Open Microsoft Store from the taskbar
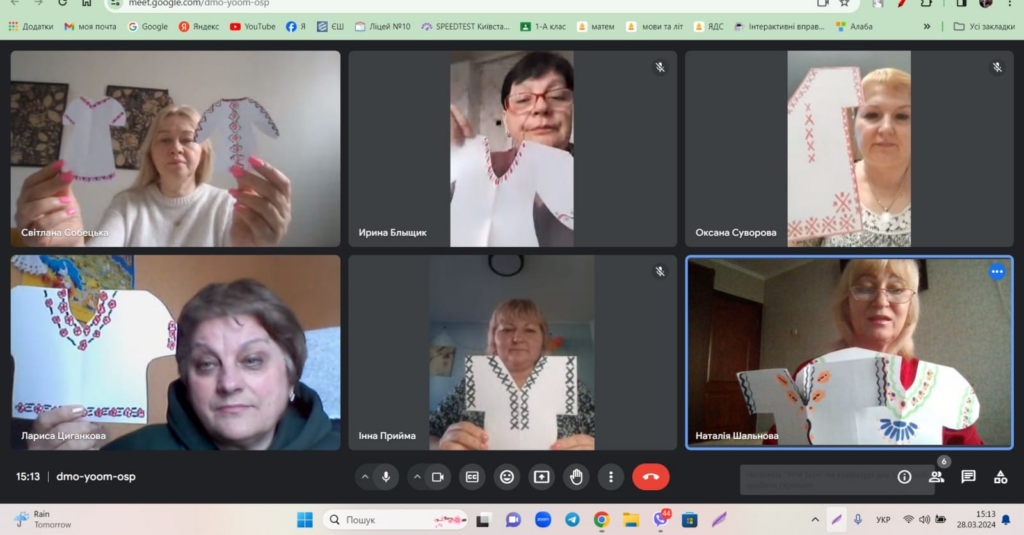The width and height of the screenshot is (1024, 535). 690,520
